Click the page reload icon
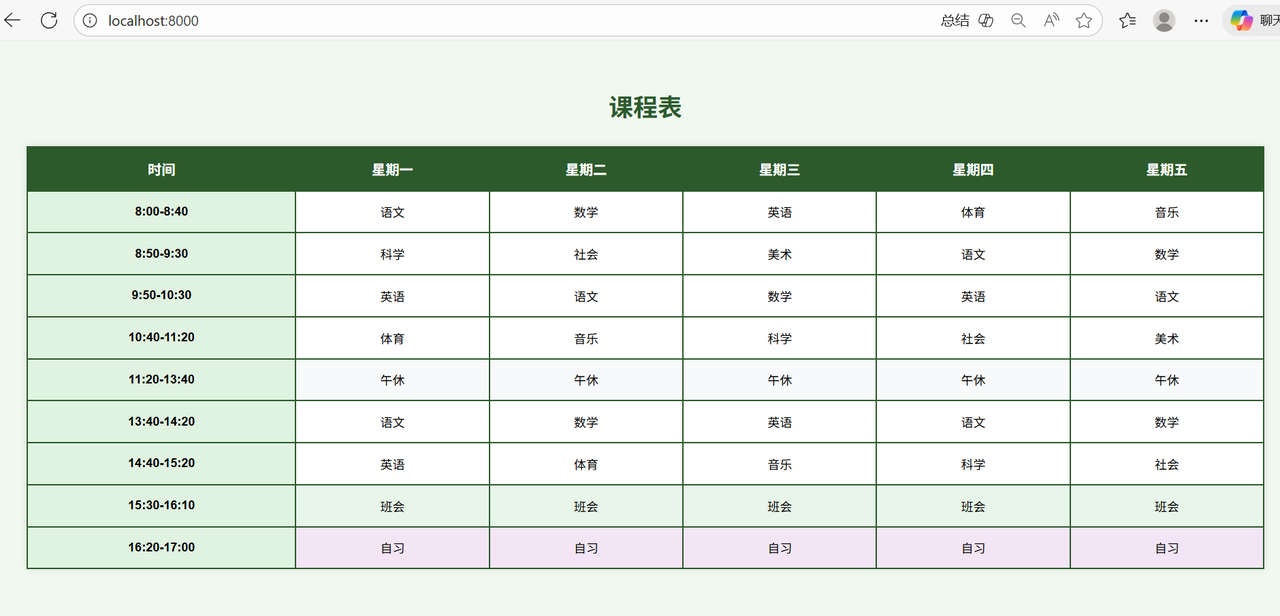This screenshot has height=616, width=1280. tap(49, 20)
